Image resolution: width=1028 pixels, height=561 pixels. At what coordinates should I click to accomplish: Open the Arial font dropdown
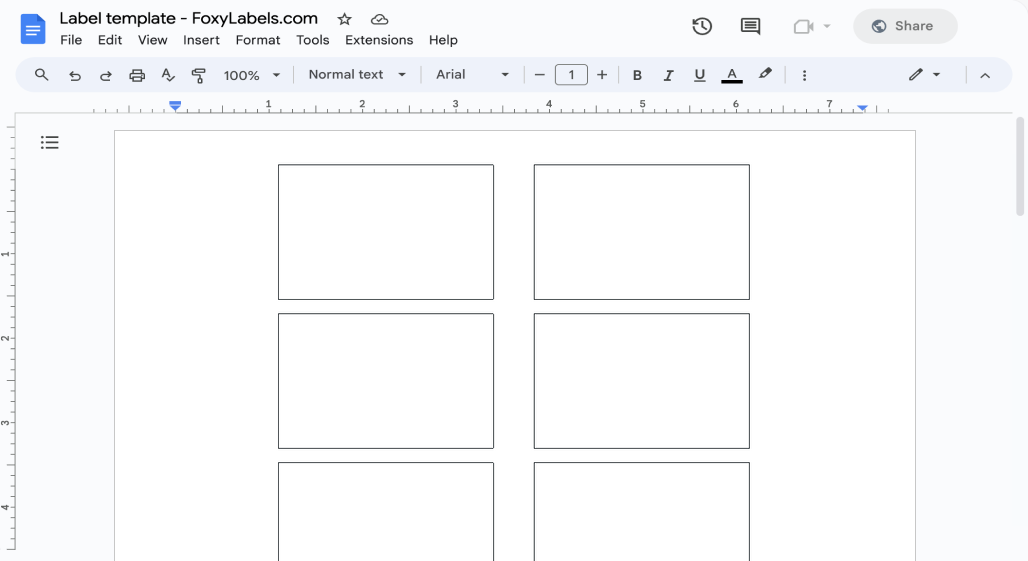(472, 75)
